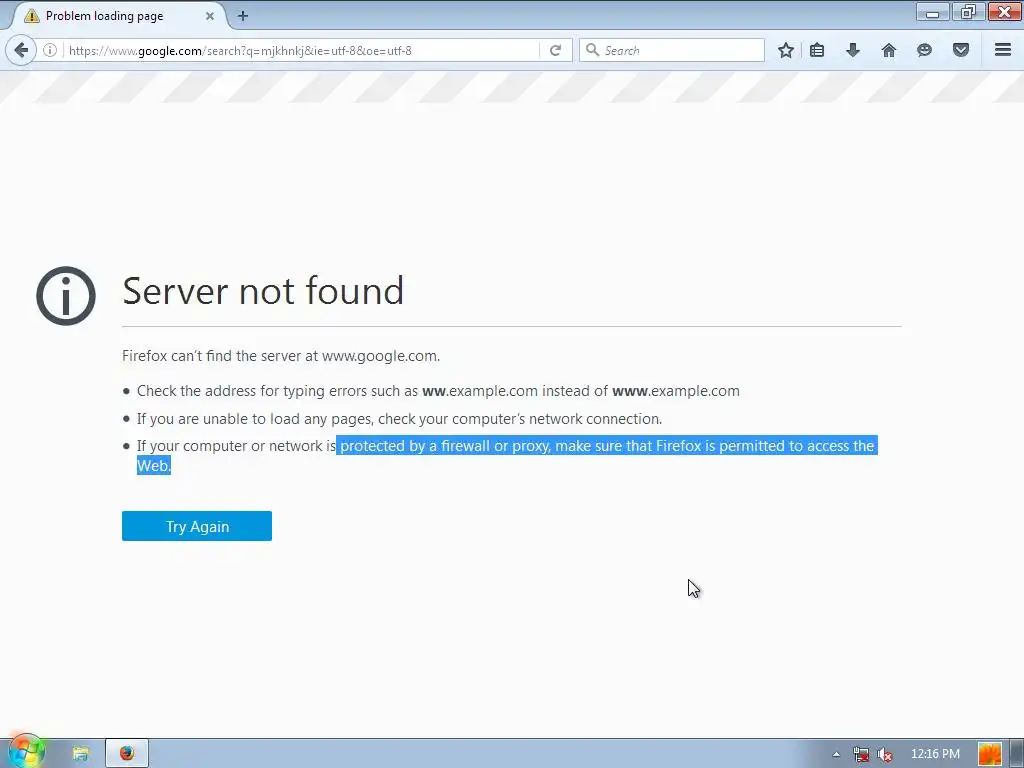This screenshot has width=1024, height=768.
Task: Click the orange tray application icon
Action: (x=989, y=754)
